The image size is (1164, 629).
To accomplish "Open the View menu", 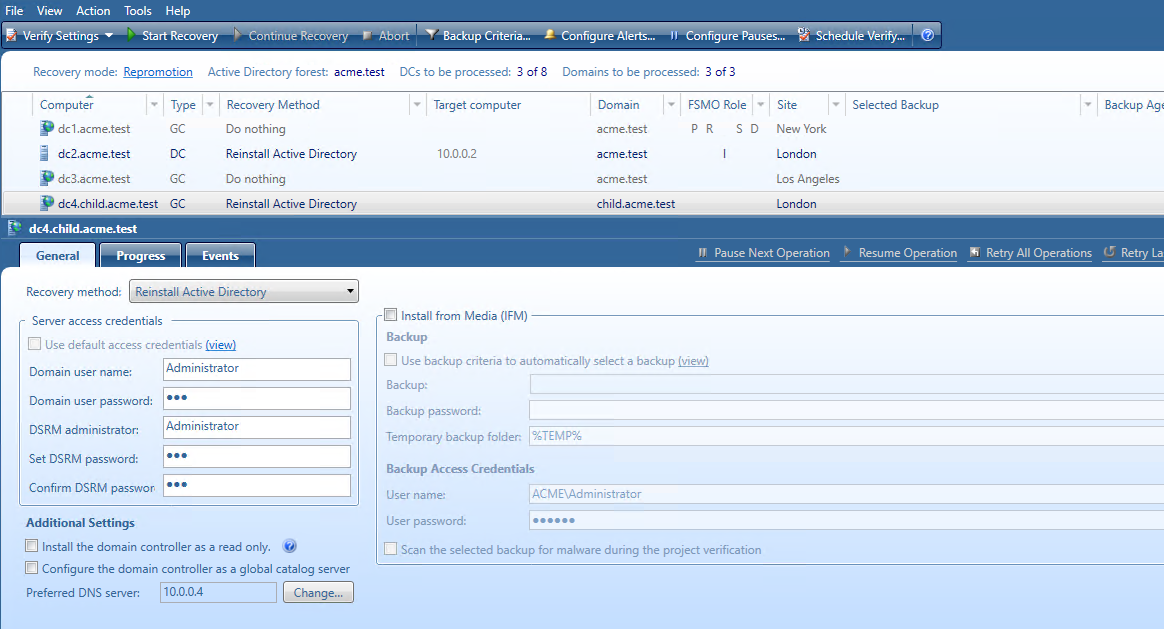I will click(50, 10).
